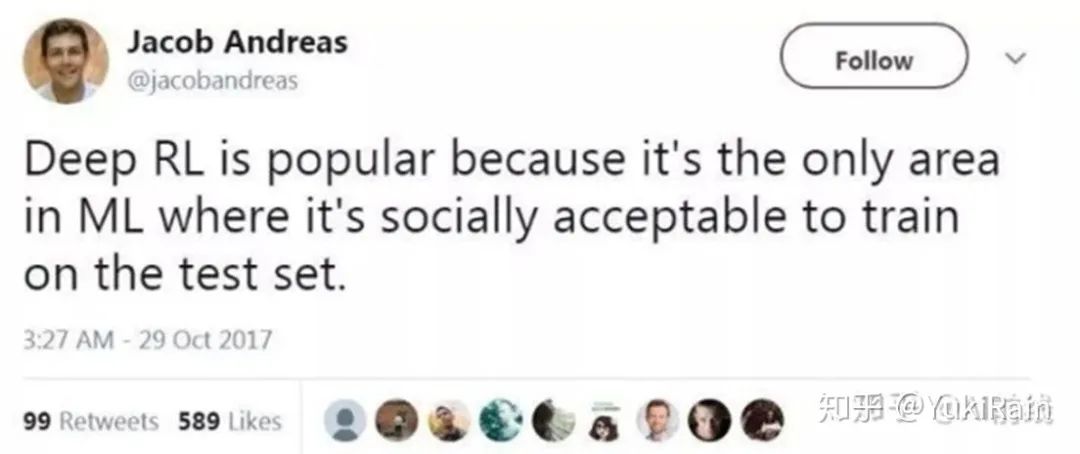Open the second liker avatar, brown toned
This screenshot has width=1080, height=454.
[397, 421]
